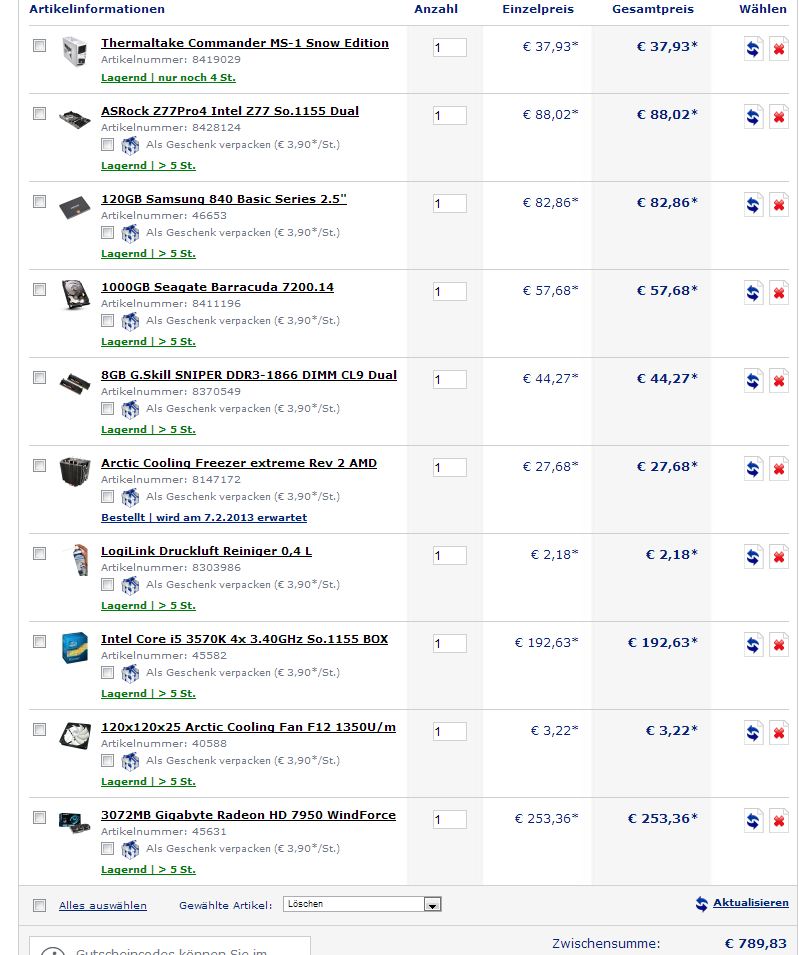Update quantity icon for ASRock Z77Pro4 row
Image resolution: width=799 pixels, height=955 pixels.
pos(753,117)
